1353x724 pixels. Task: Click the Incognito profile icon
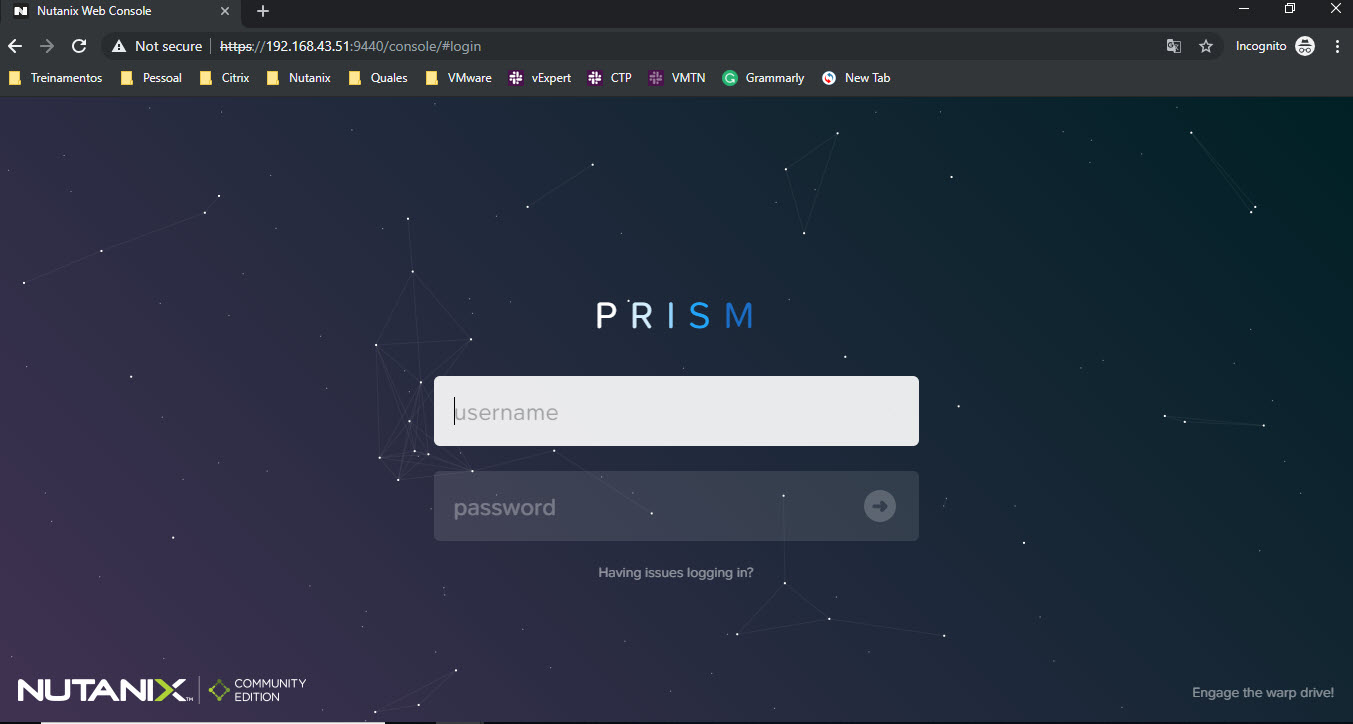[1305, 46]
